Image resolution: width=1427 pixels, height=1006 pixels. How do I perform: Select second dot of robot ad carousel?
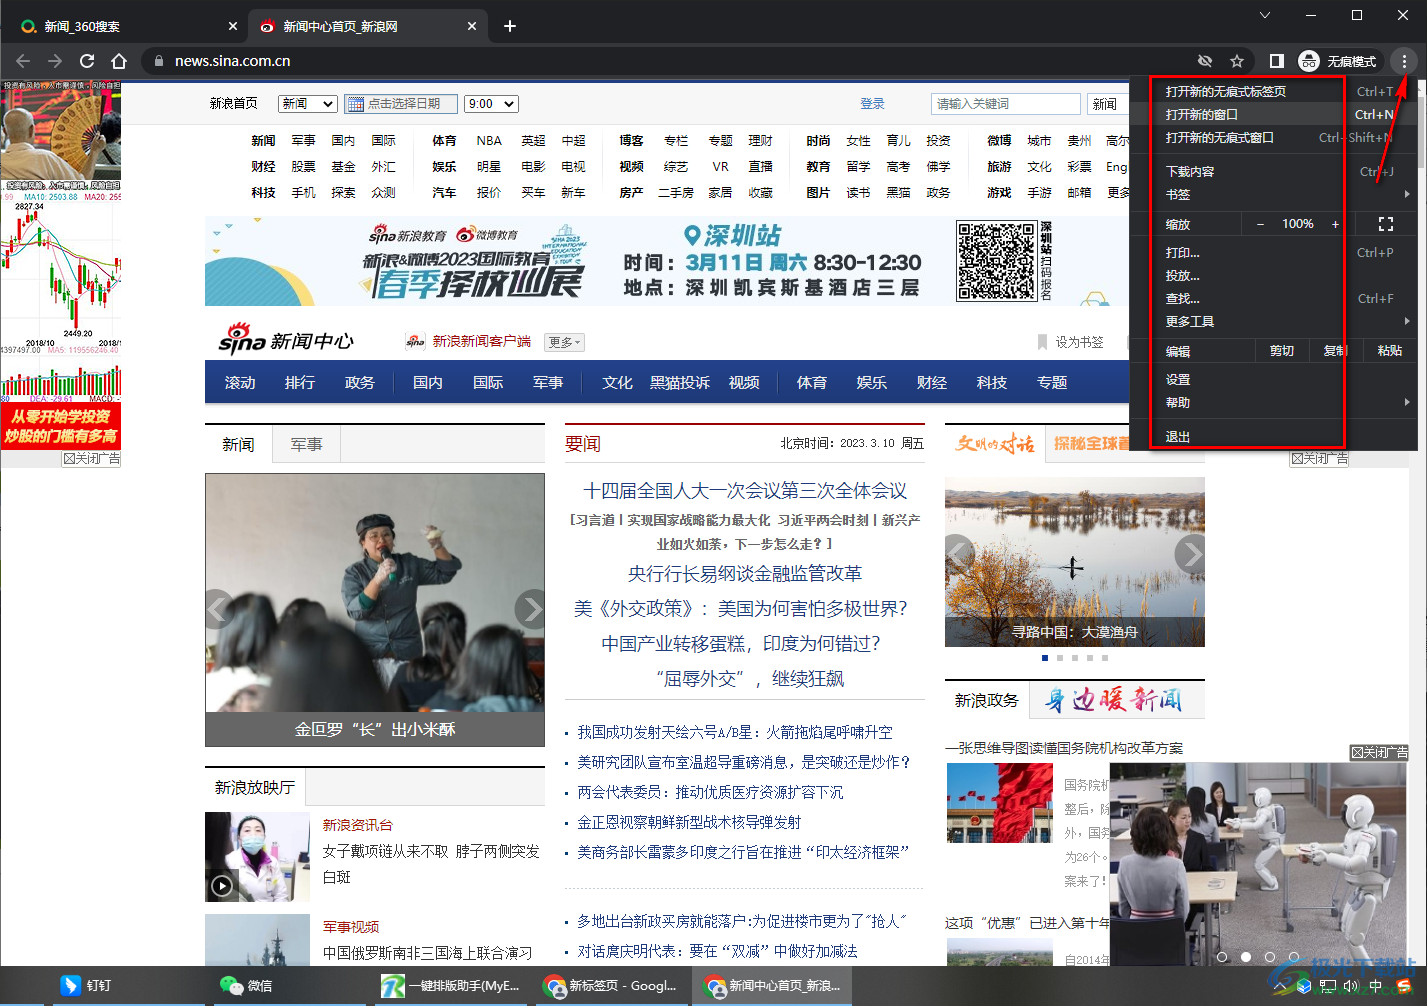click(x=1246, y=957)
